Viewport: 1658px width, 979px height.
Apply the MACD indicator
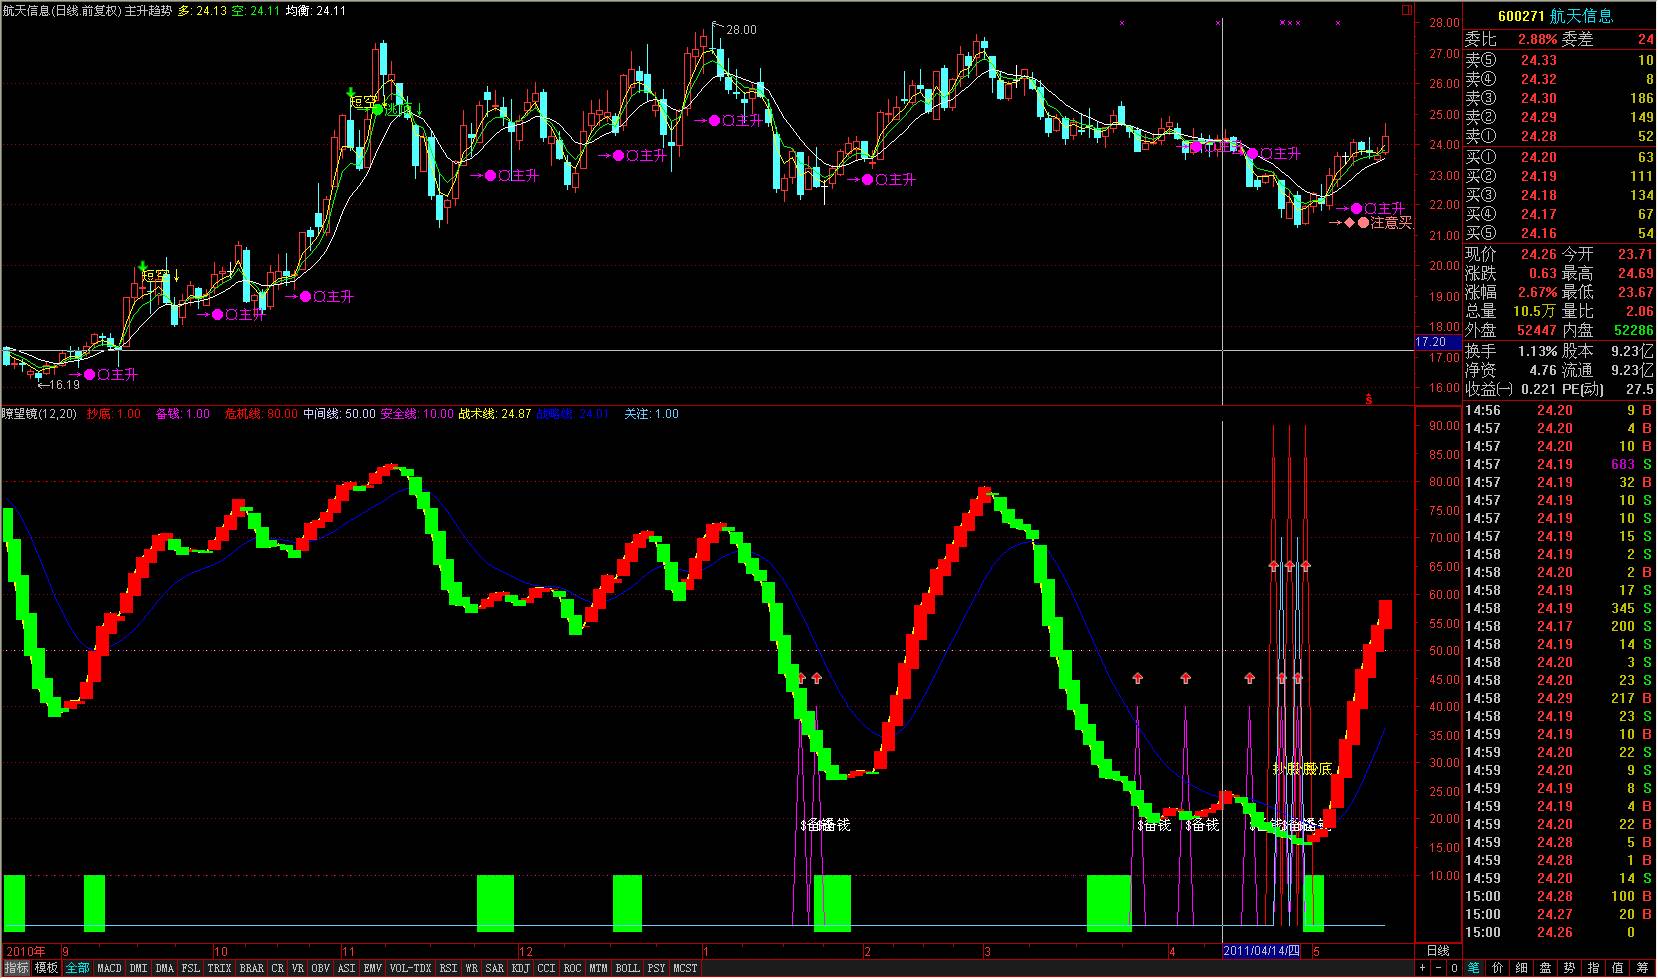pos(109,968)
